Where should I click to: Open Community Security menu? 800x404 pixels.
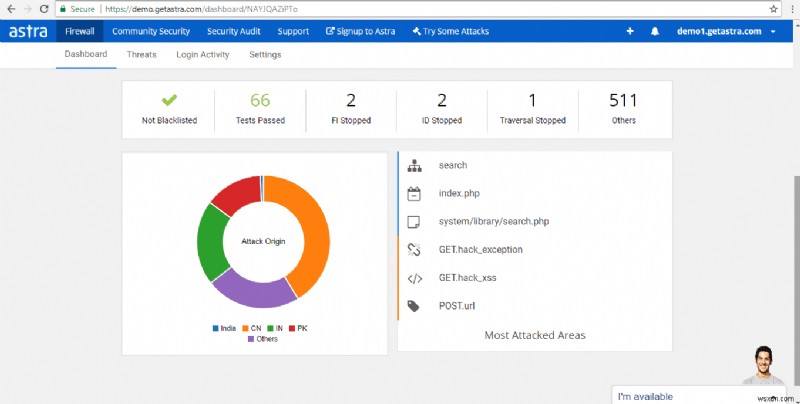tap(151, 31)
